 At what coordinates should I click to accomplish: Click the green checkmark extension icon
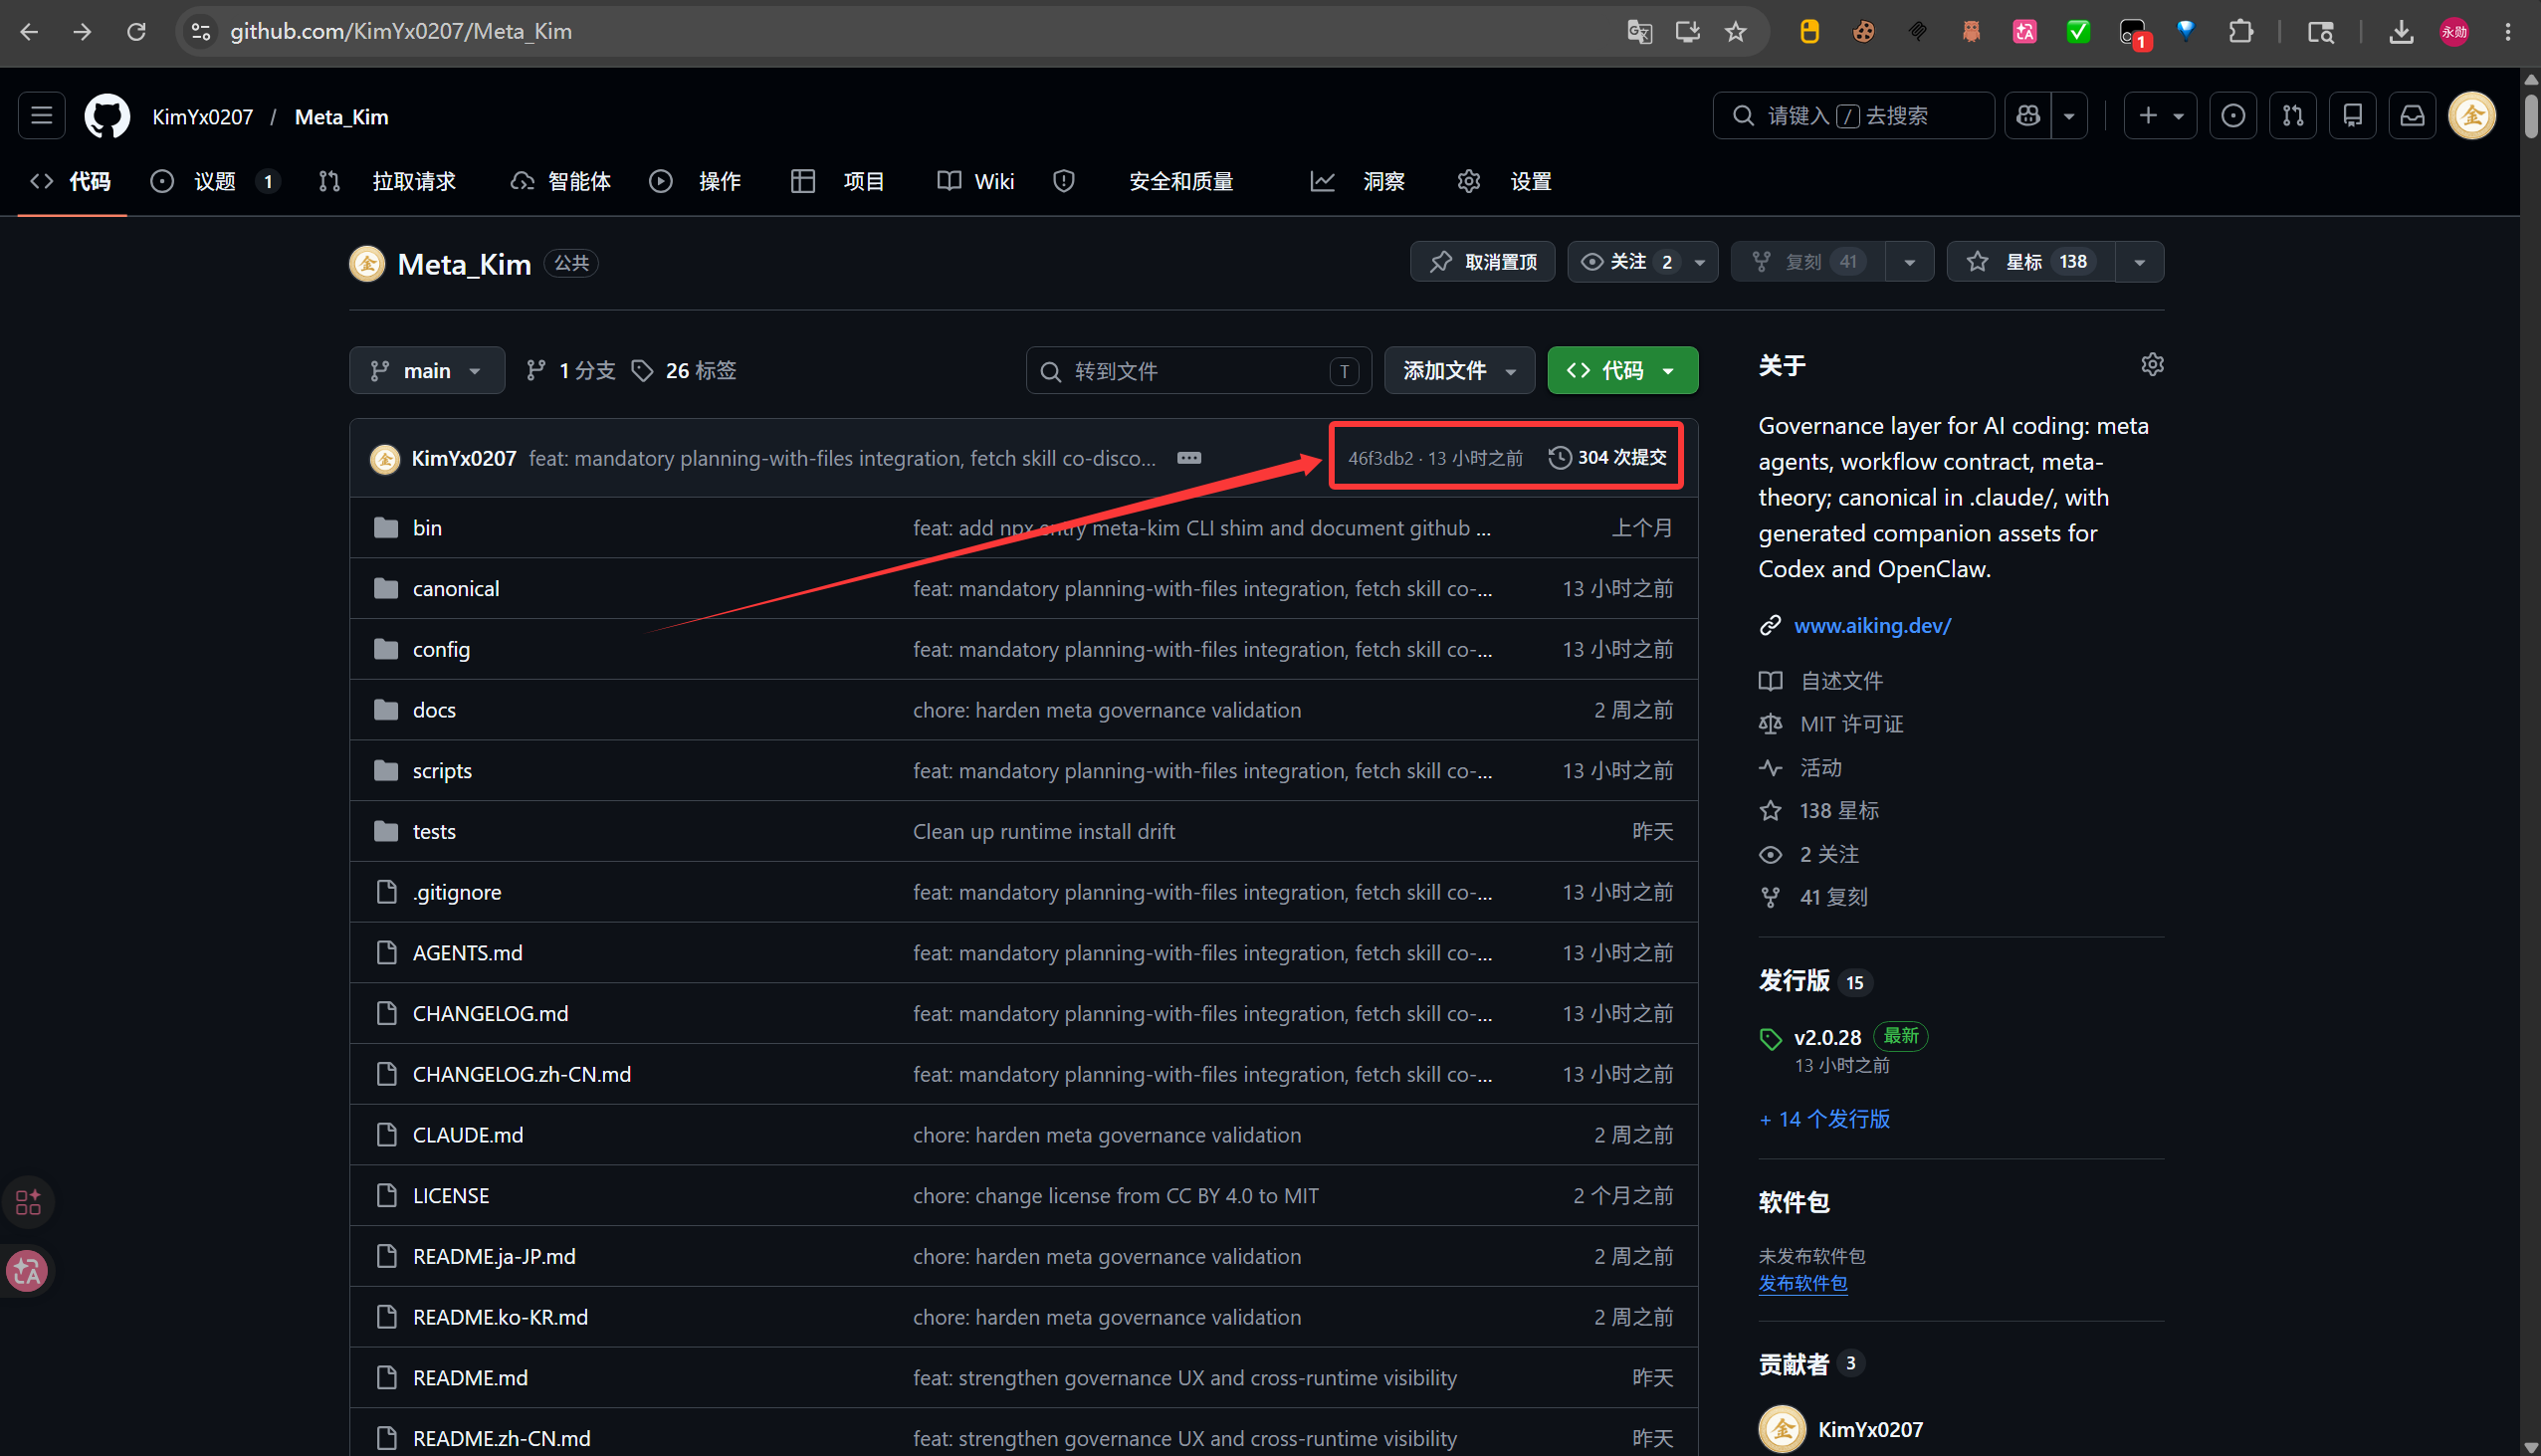pyautogui.click(x=2078, y=32)
